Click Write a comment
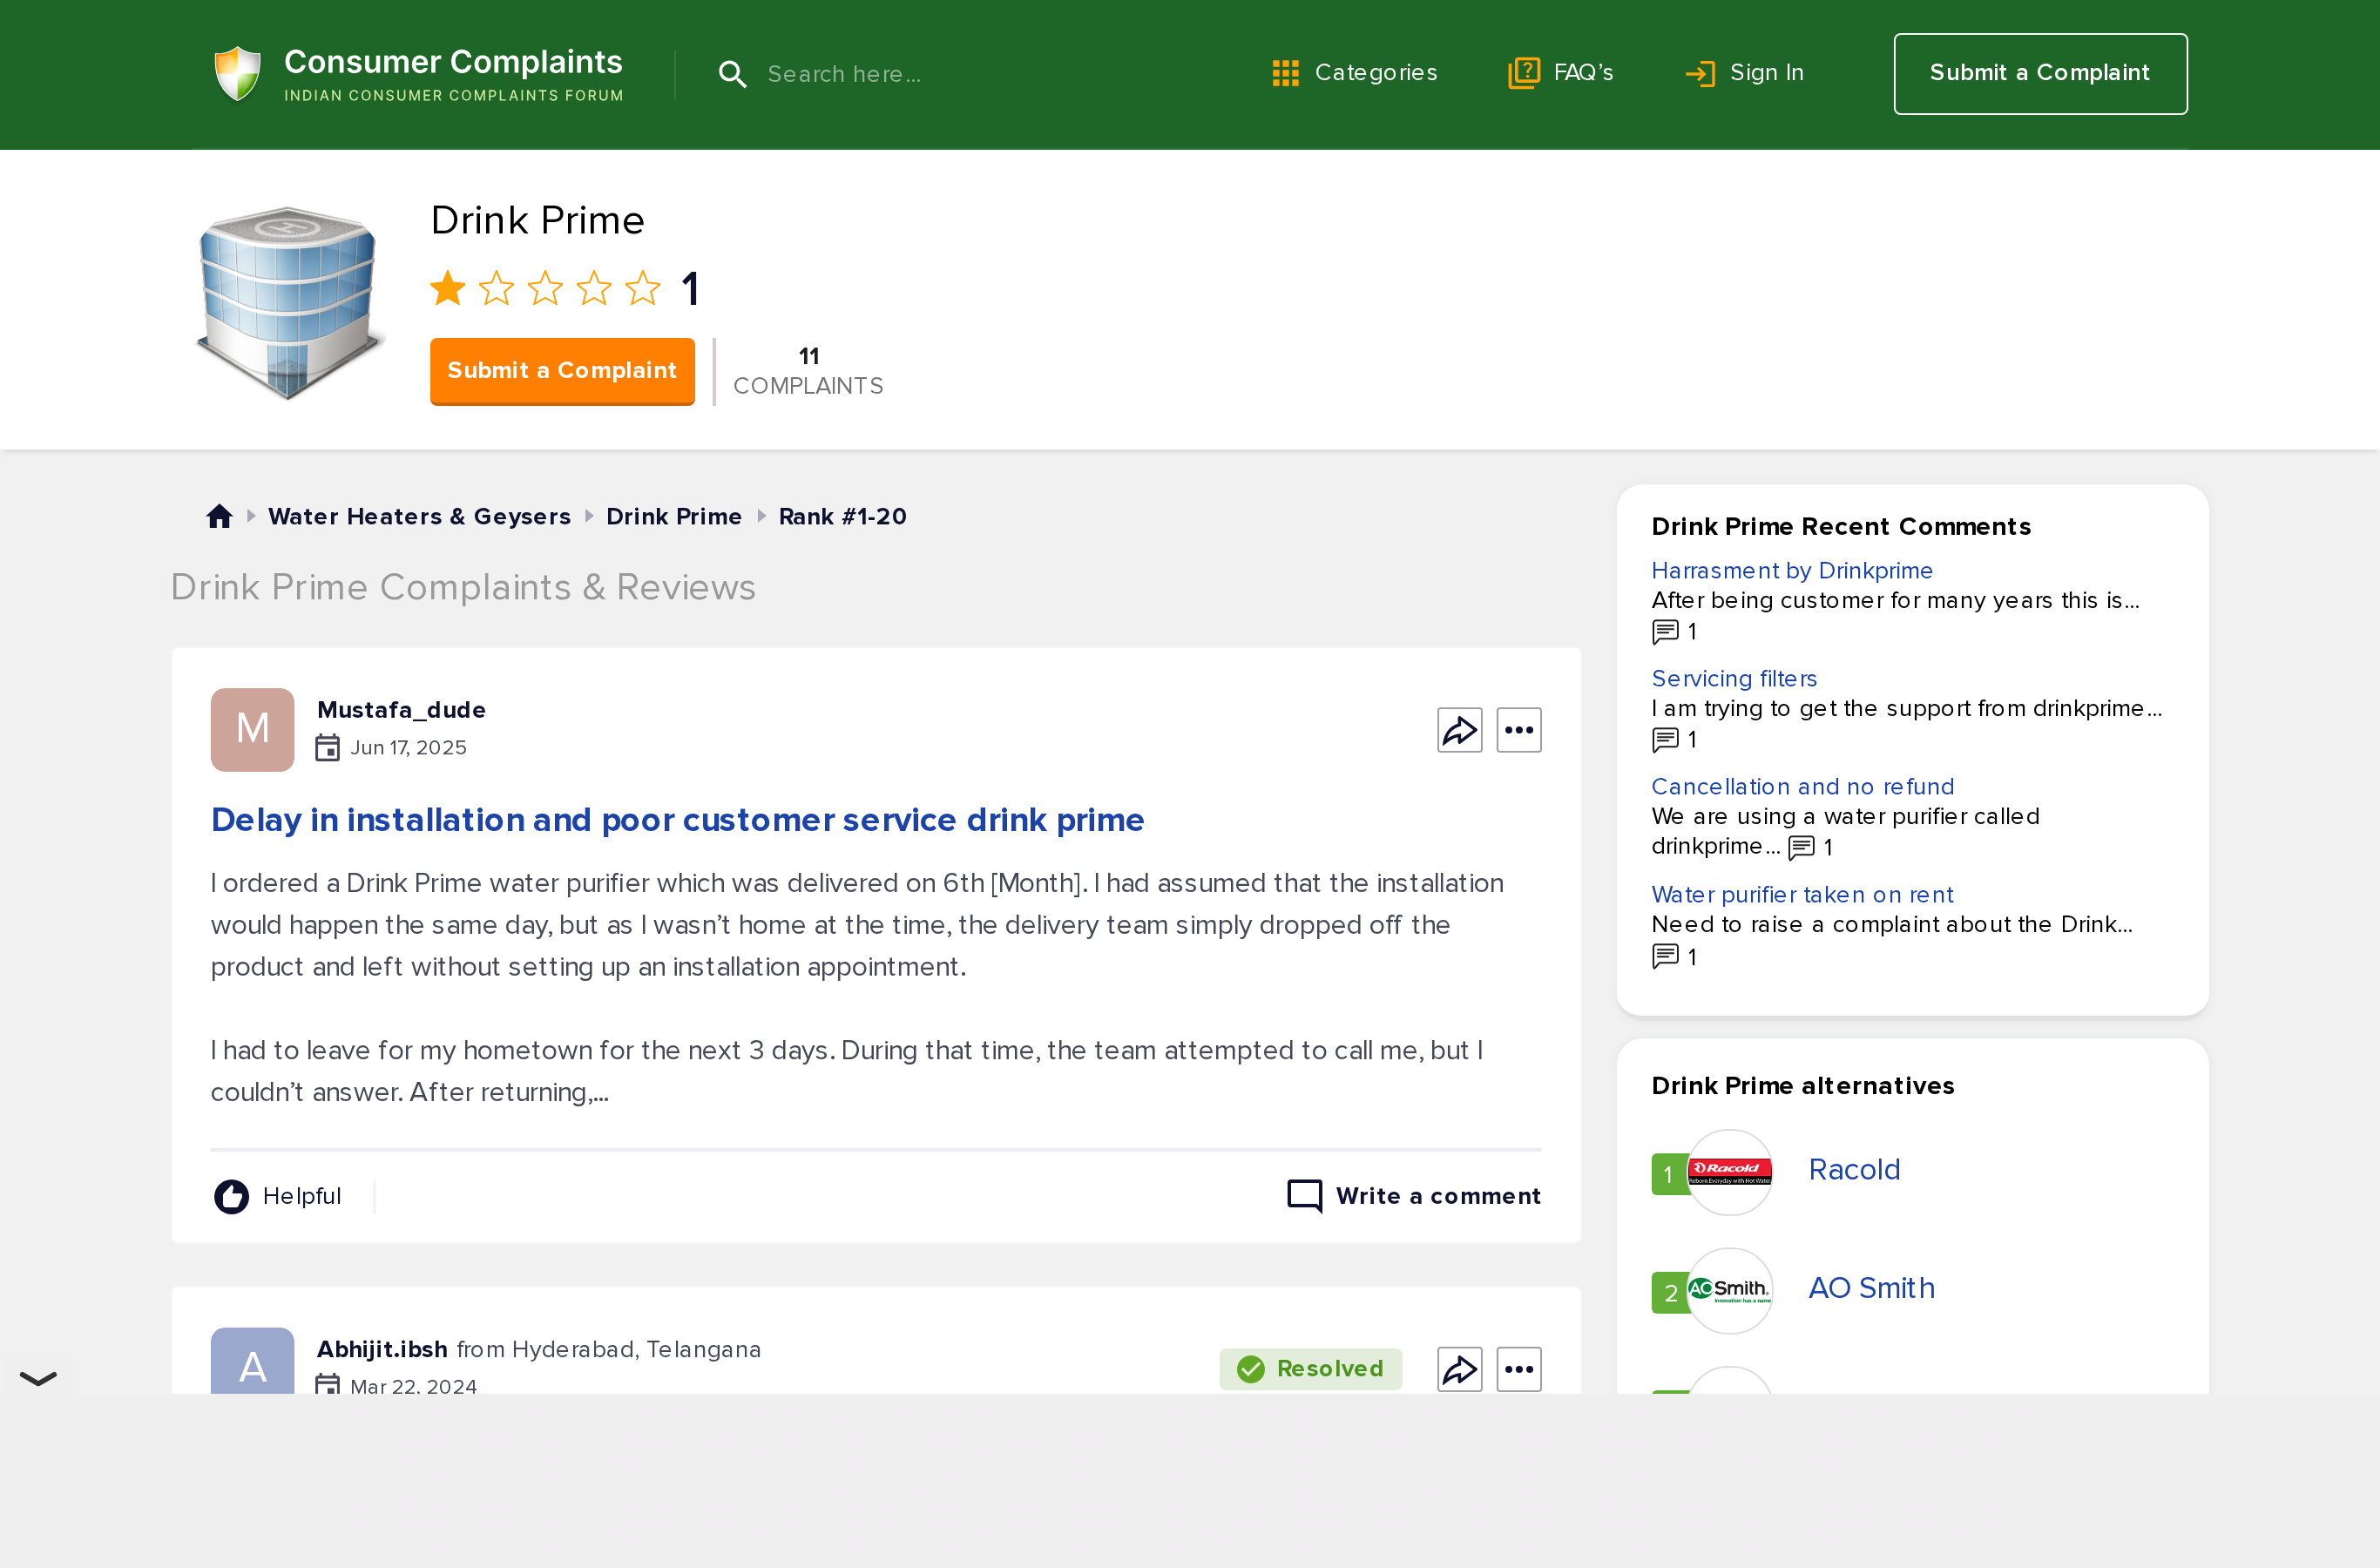Viewport: 2380px width, 1568px height. (x=1414, y=1196)
